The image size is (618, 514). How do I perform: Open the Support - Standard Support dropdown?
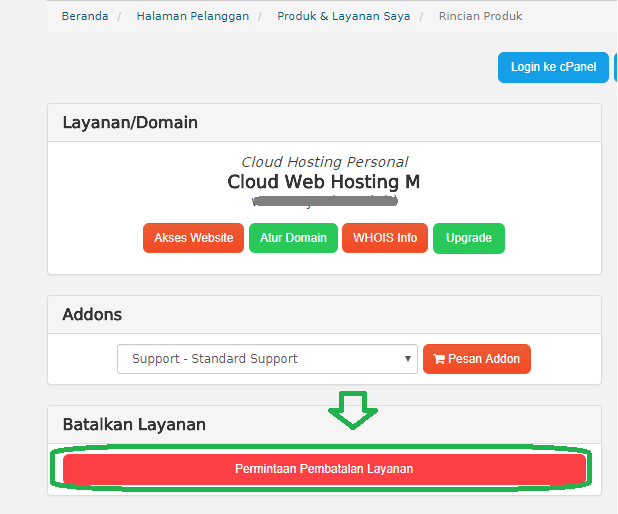(267, 359)
